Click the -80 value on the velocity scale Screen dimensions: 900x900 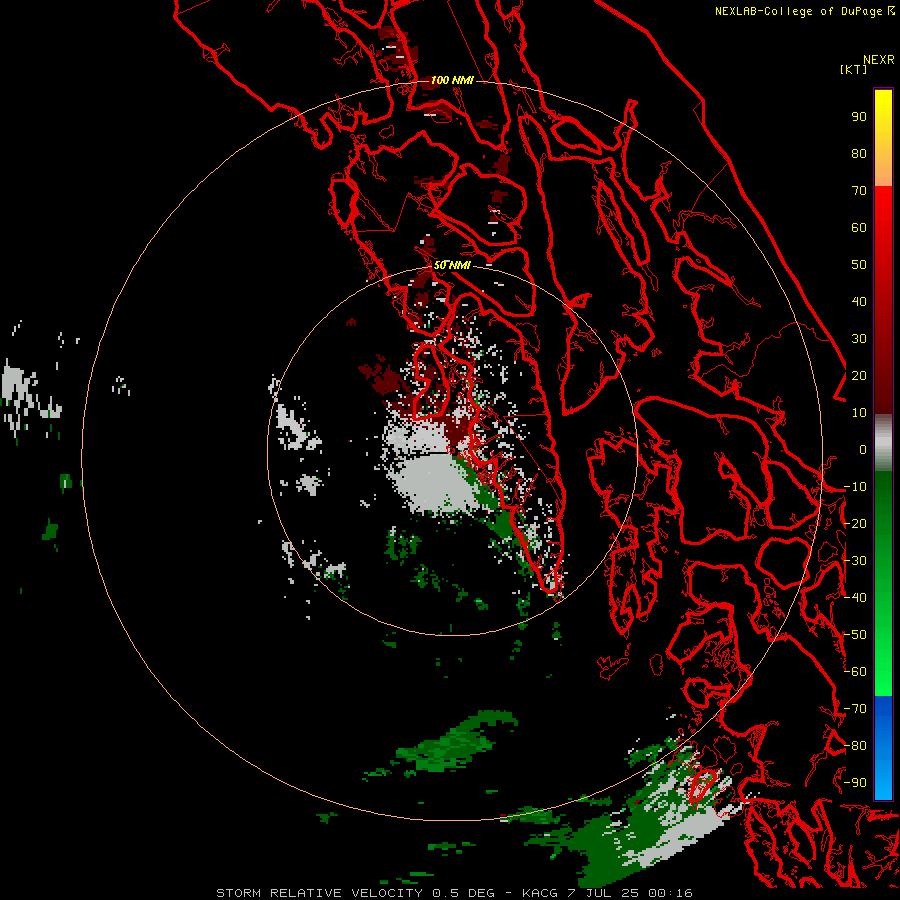(855, 746)
